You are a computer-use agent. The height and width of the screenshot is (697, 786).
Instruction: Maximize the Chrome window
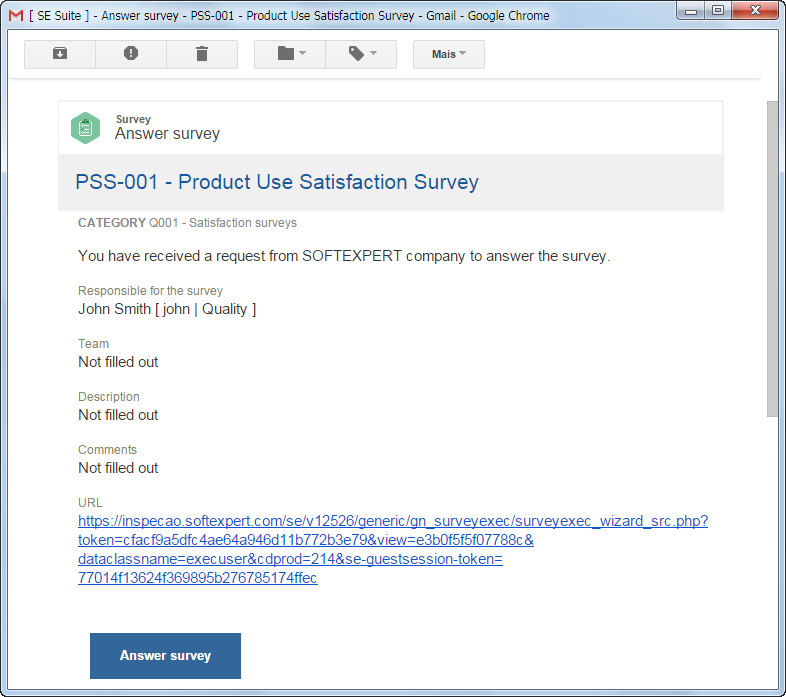[x=718, y=11]
